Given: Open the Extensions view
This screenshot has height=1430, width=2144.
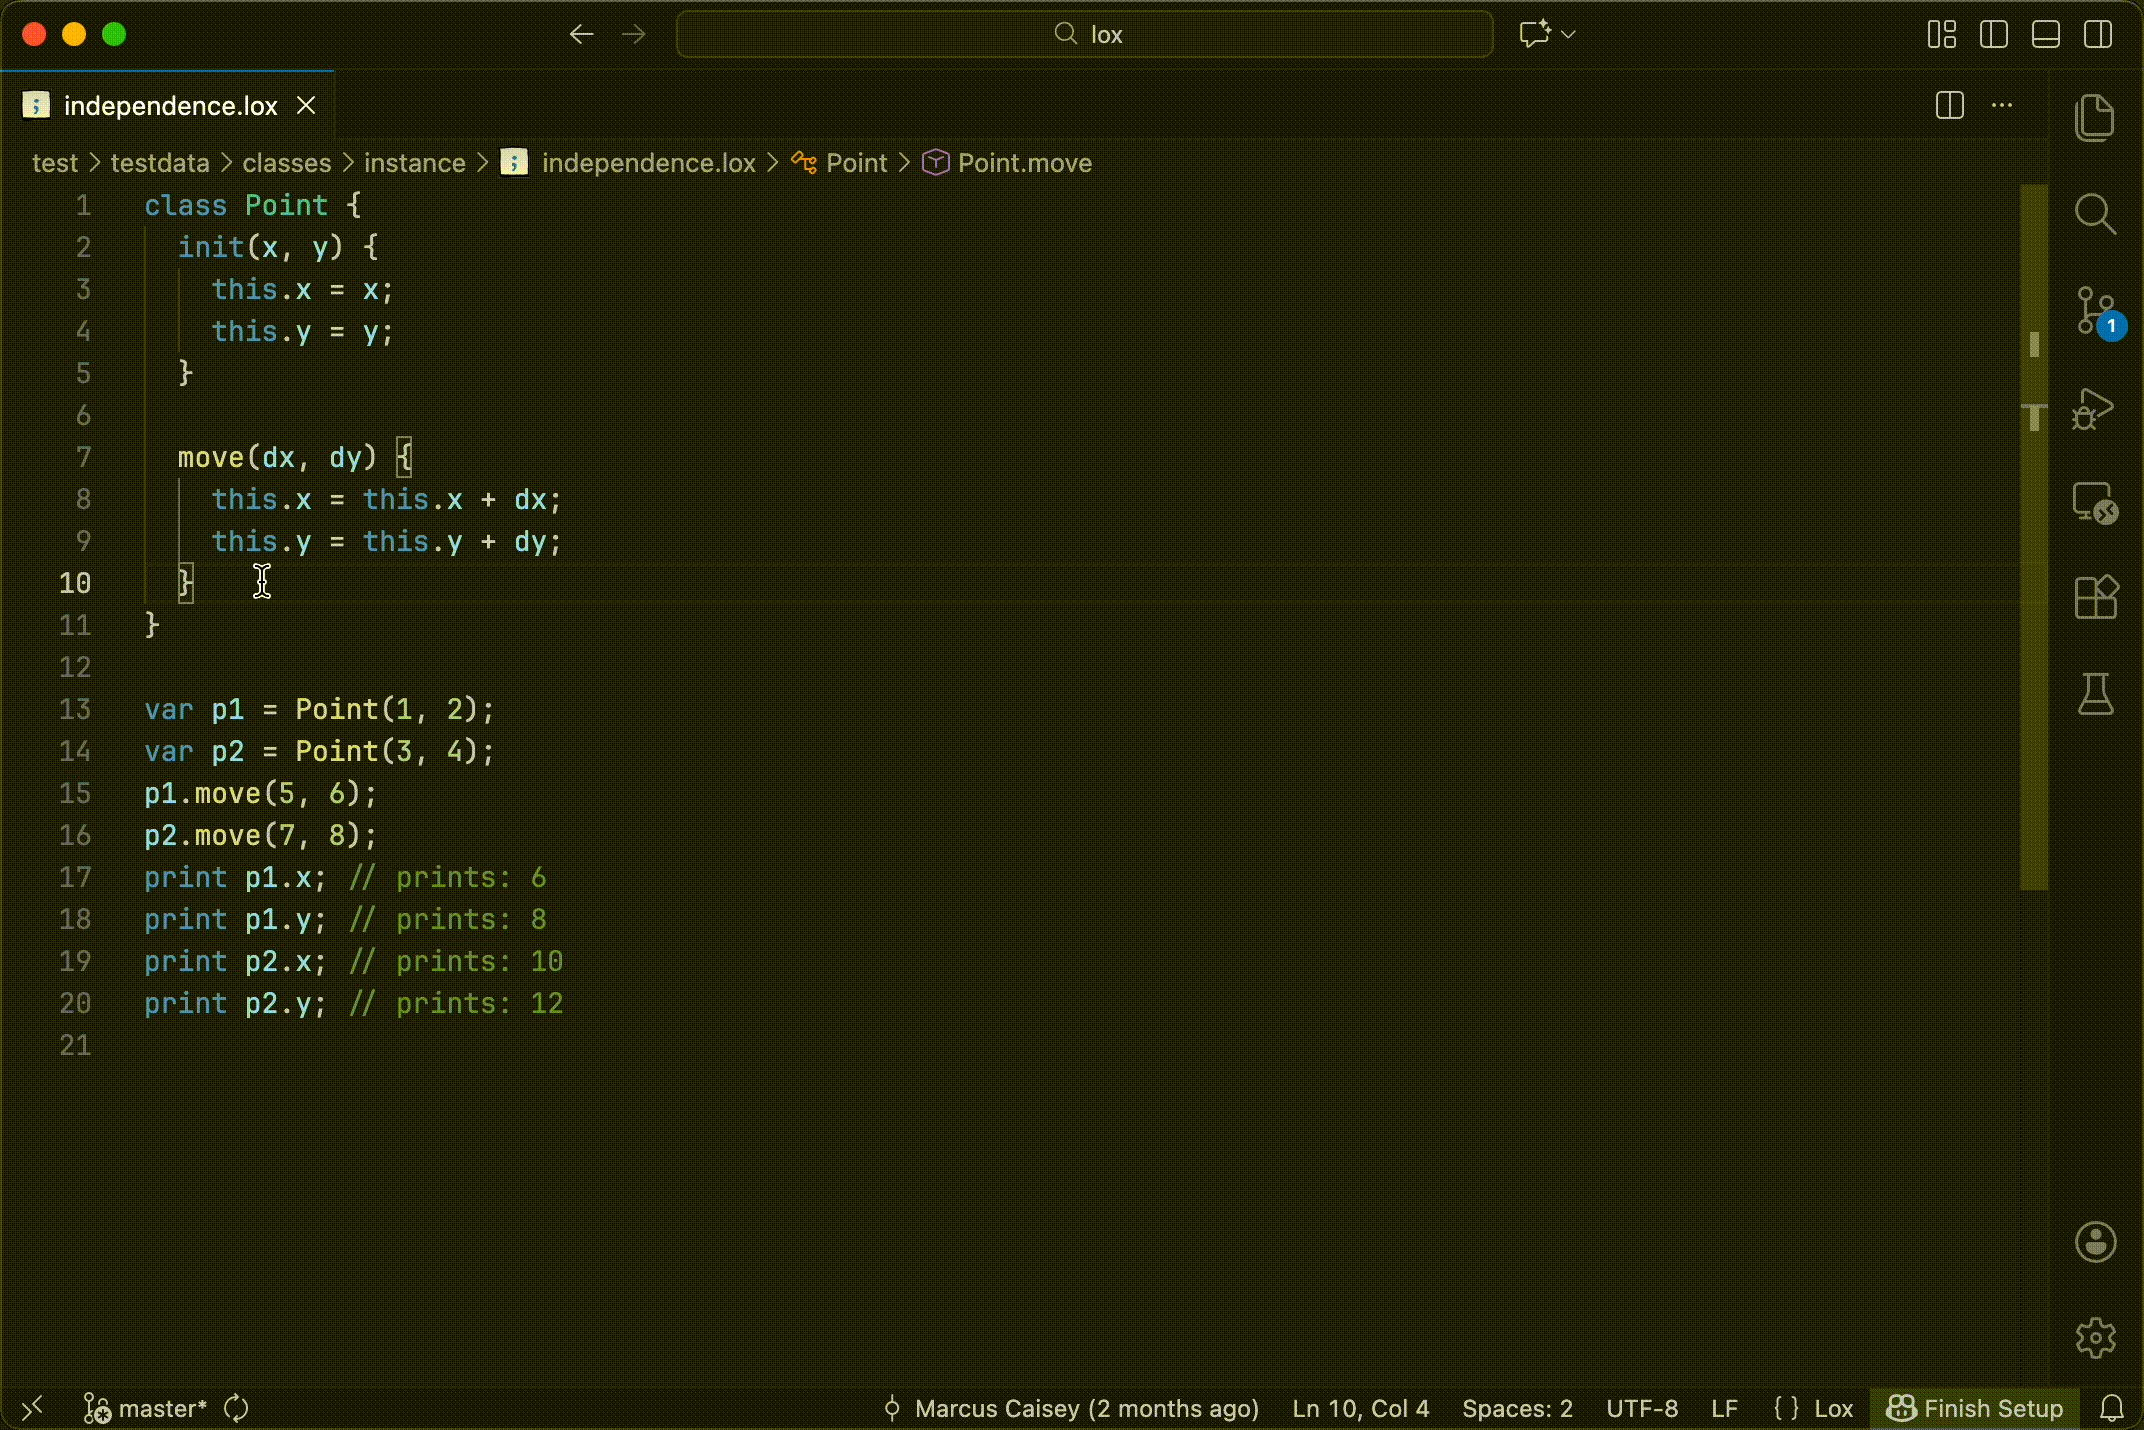Looking at the screenshot, I should click(x=2095, y=598).
